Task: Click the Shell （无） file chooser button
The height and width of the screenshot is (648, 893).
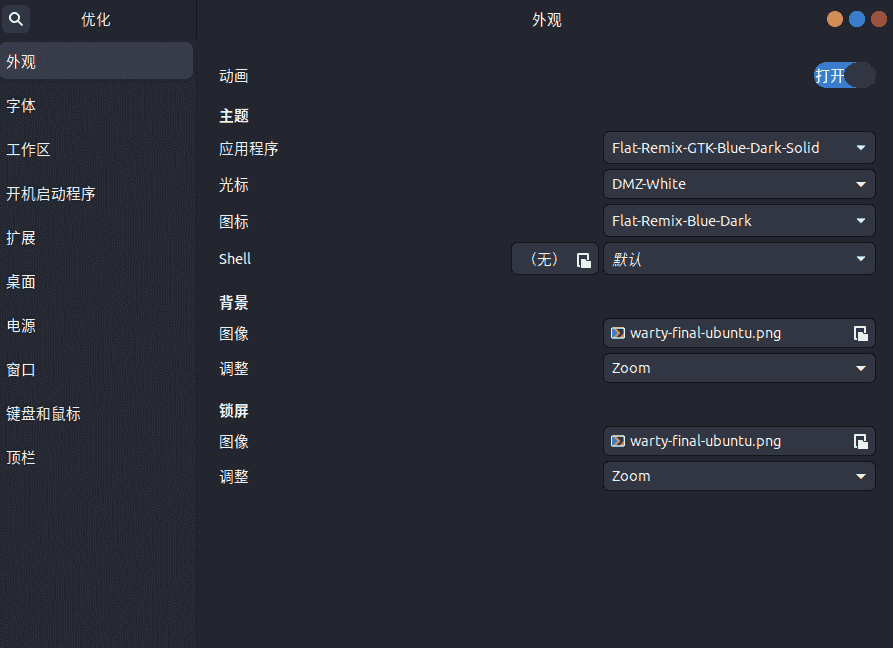Action: pos(545,259)
